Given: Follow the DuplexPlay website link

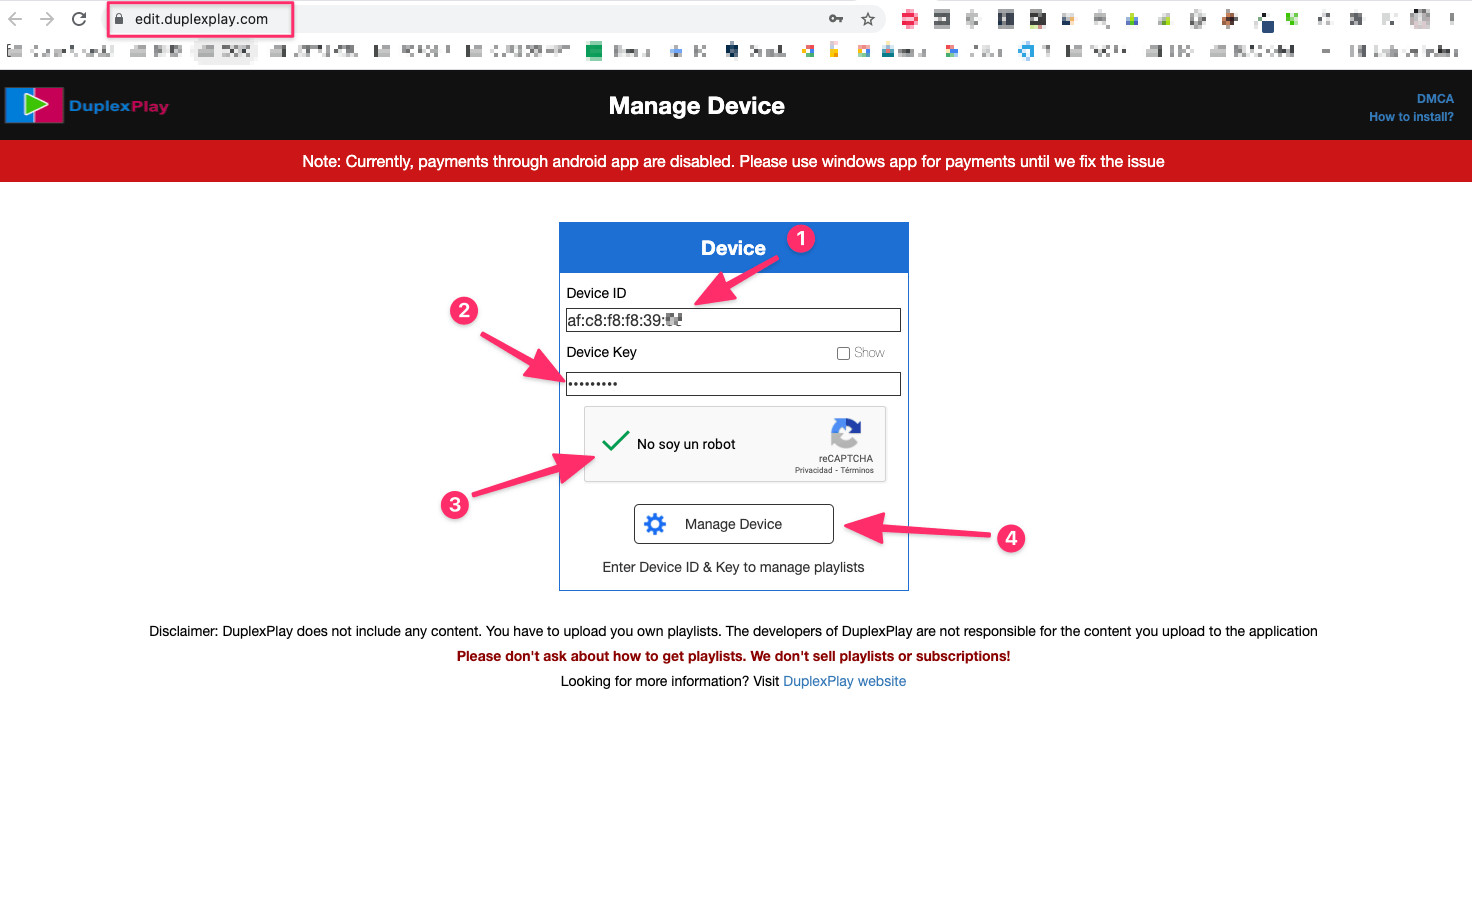Looking at the screenshot, I should (844, 681).
